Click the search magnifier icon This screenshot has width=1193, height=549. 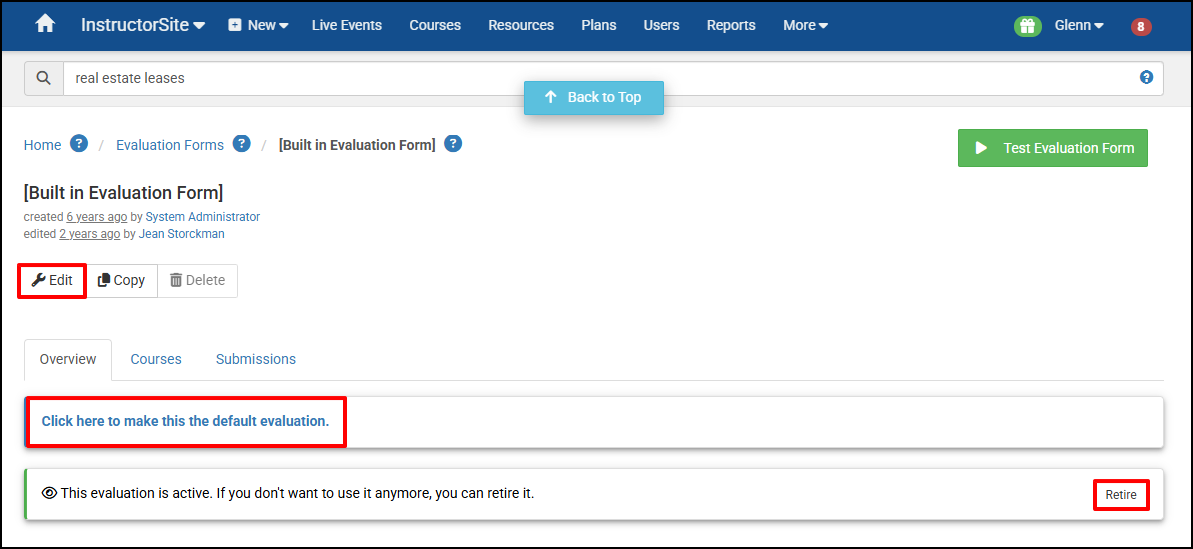tap(44, 78)
